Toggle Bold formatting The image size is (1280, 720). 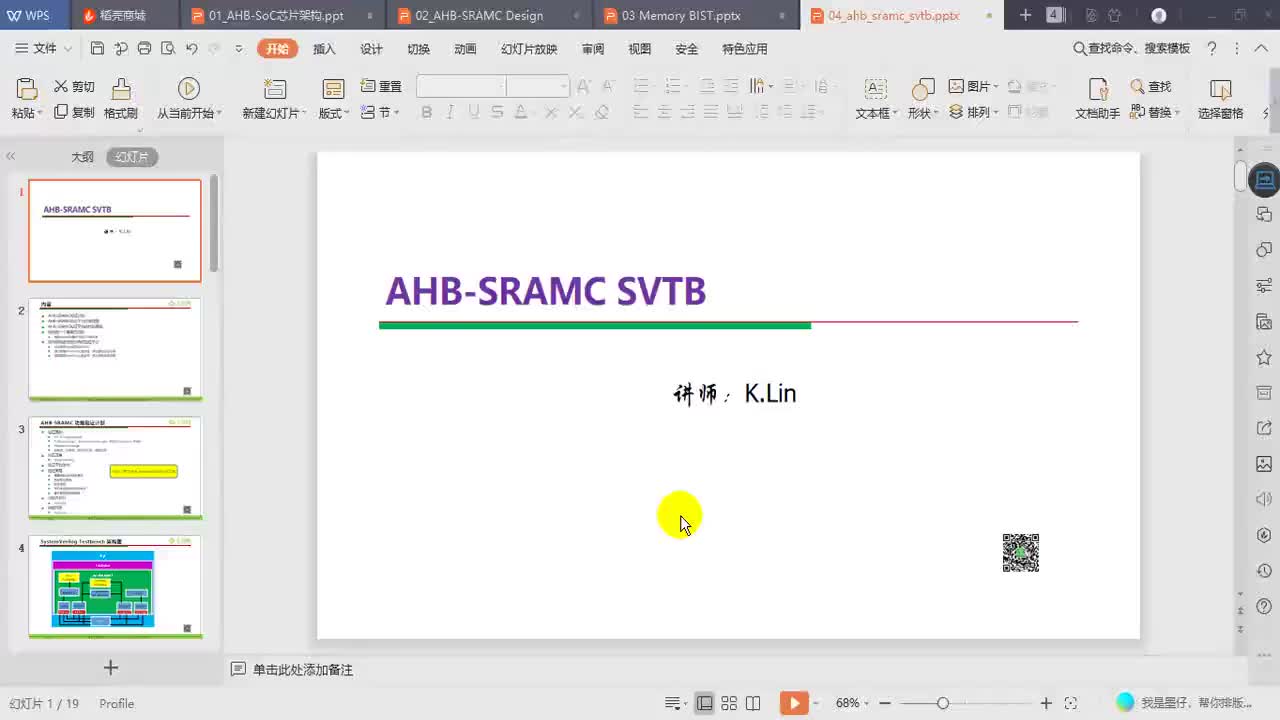[x=427, y=112]
